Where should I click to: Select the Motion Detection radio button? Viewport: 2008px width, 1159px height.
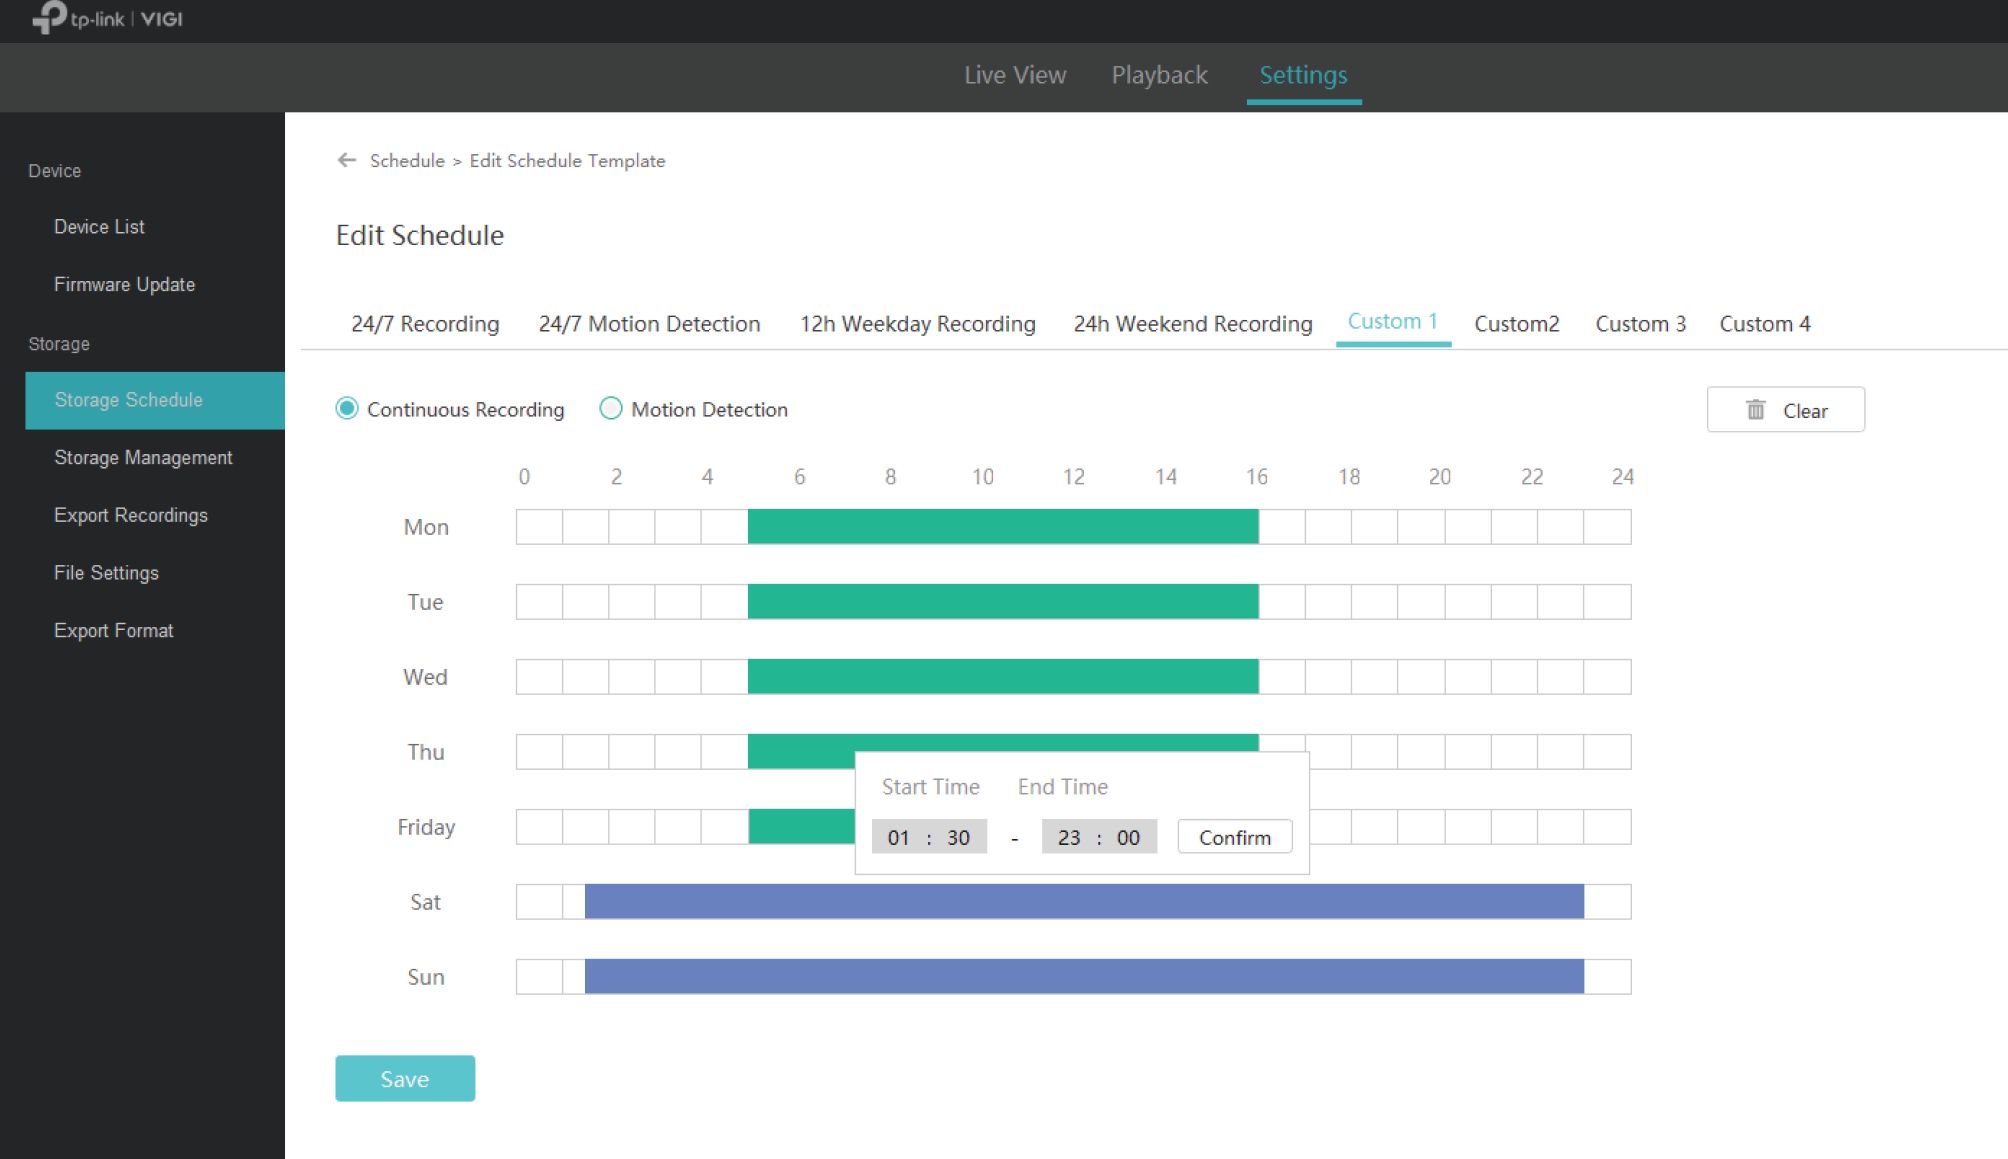tap(610, 409)
